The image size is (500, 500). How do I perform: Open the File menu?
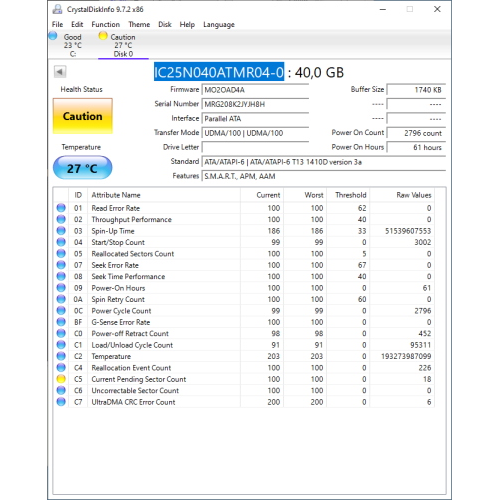pyautogui.click(x=57, y=24)
